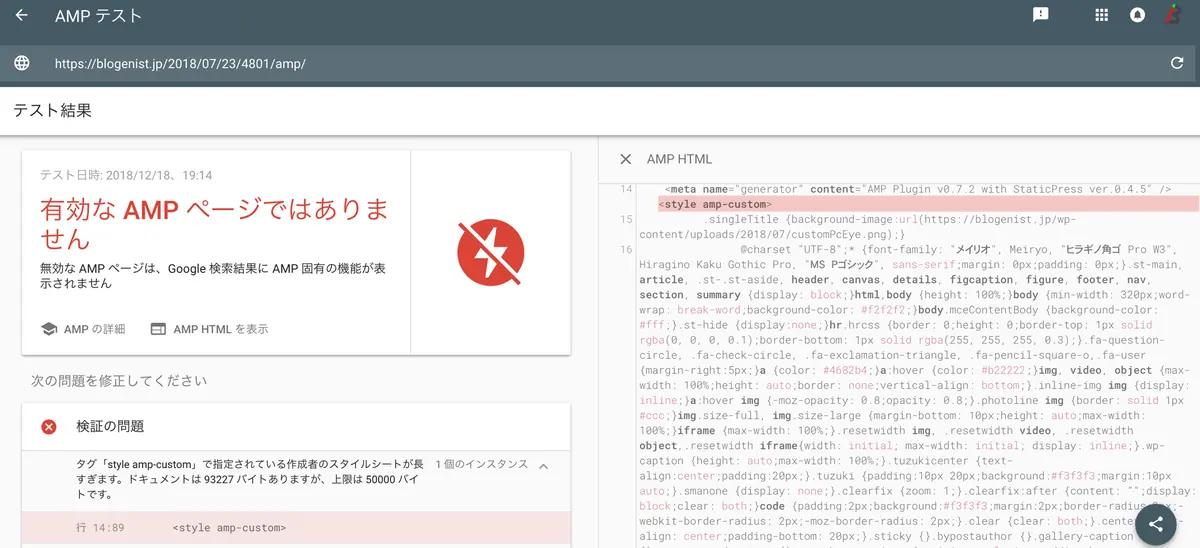Open the notifications bell

[x=1137, y=15]
